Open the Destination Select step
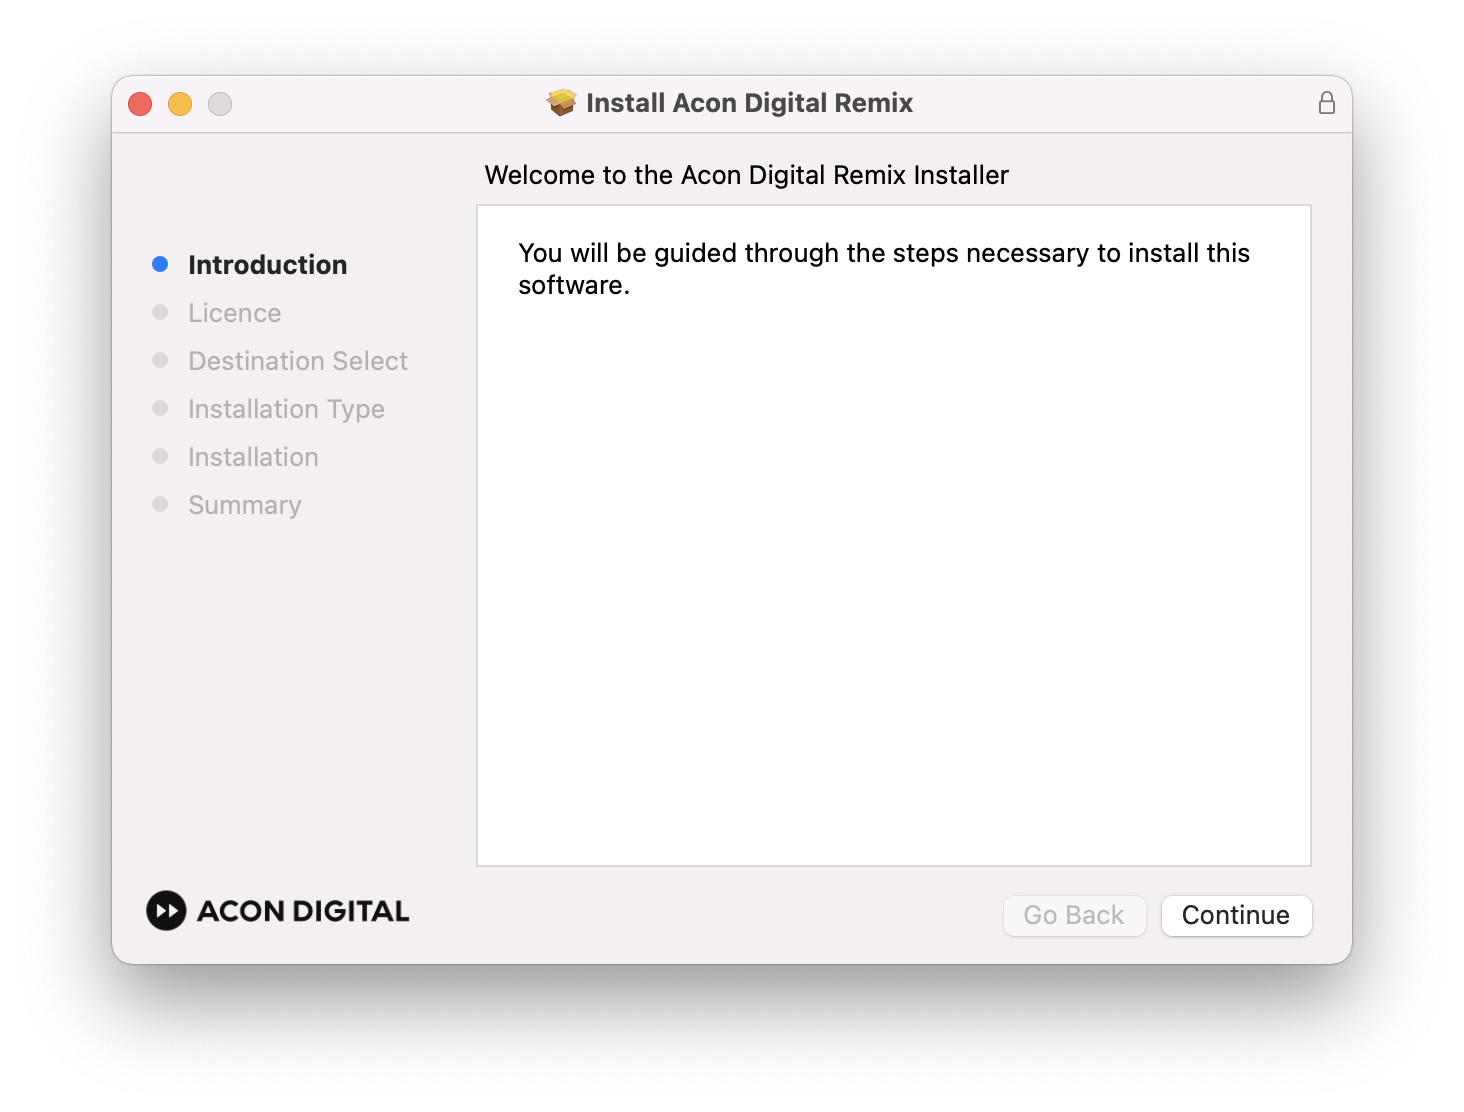 pos(298,361)
